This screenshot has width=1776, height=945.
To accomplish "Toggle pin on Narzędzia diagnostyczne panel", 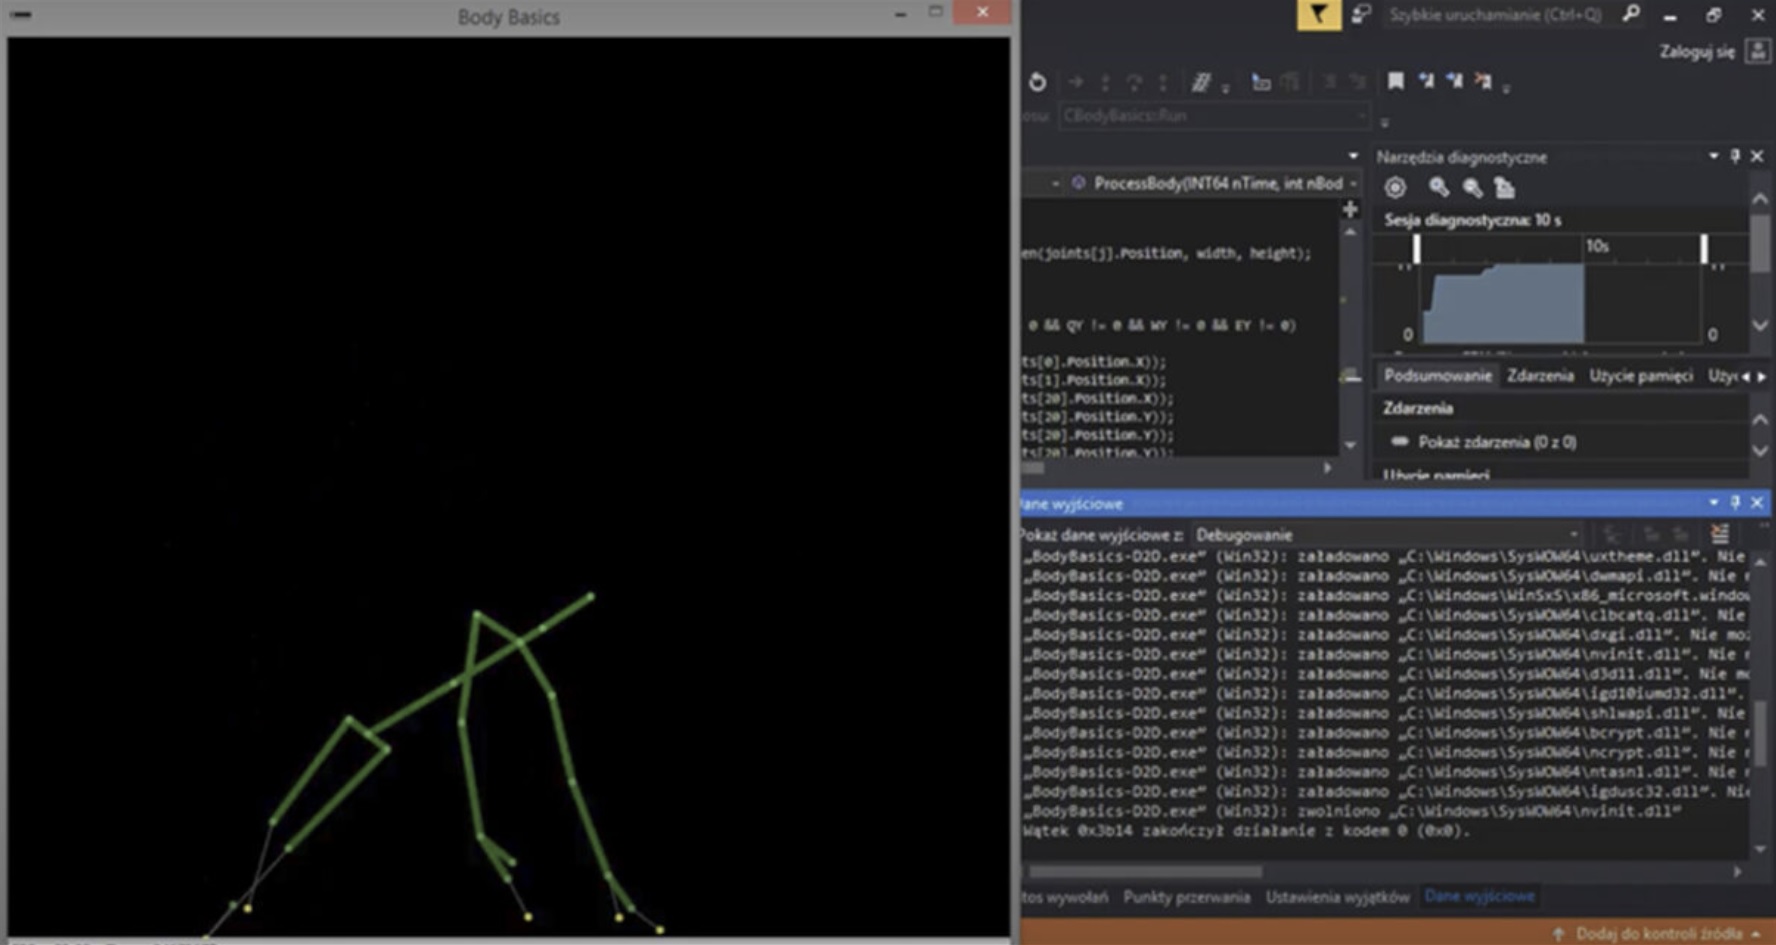I will [x=1735, y=156].
